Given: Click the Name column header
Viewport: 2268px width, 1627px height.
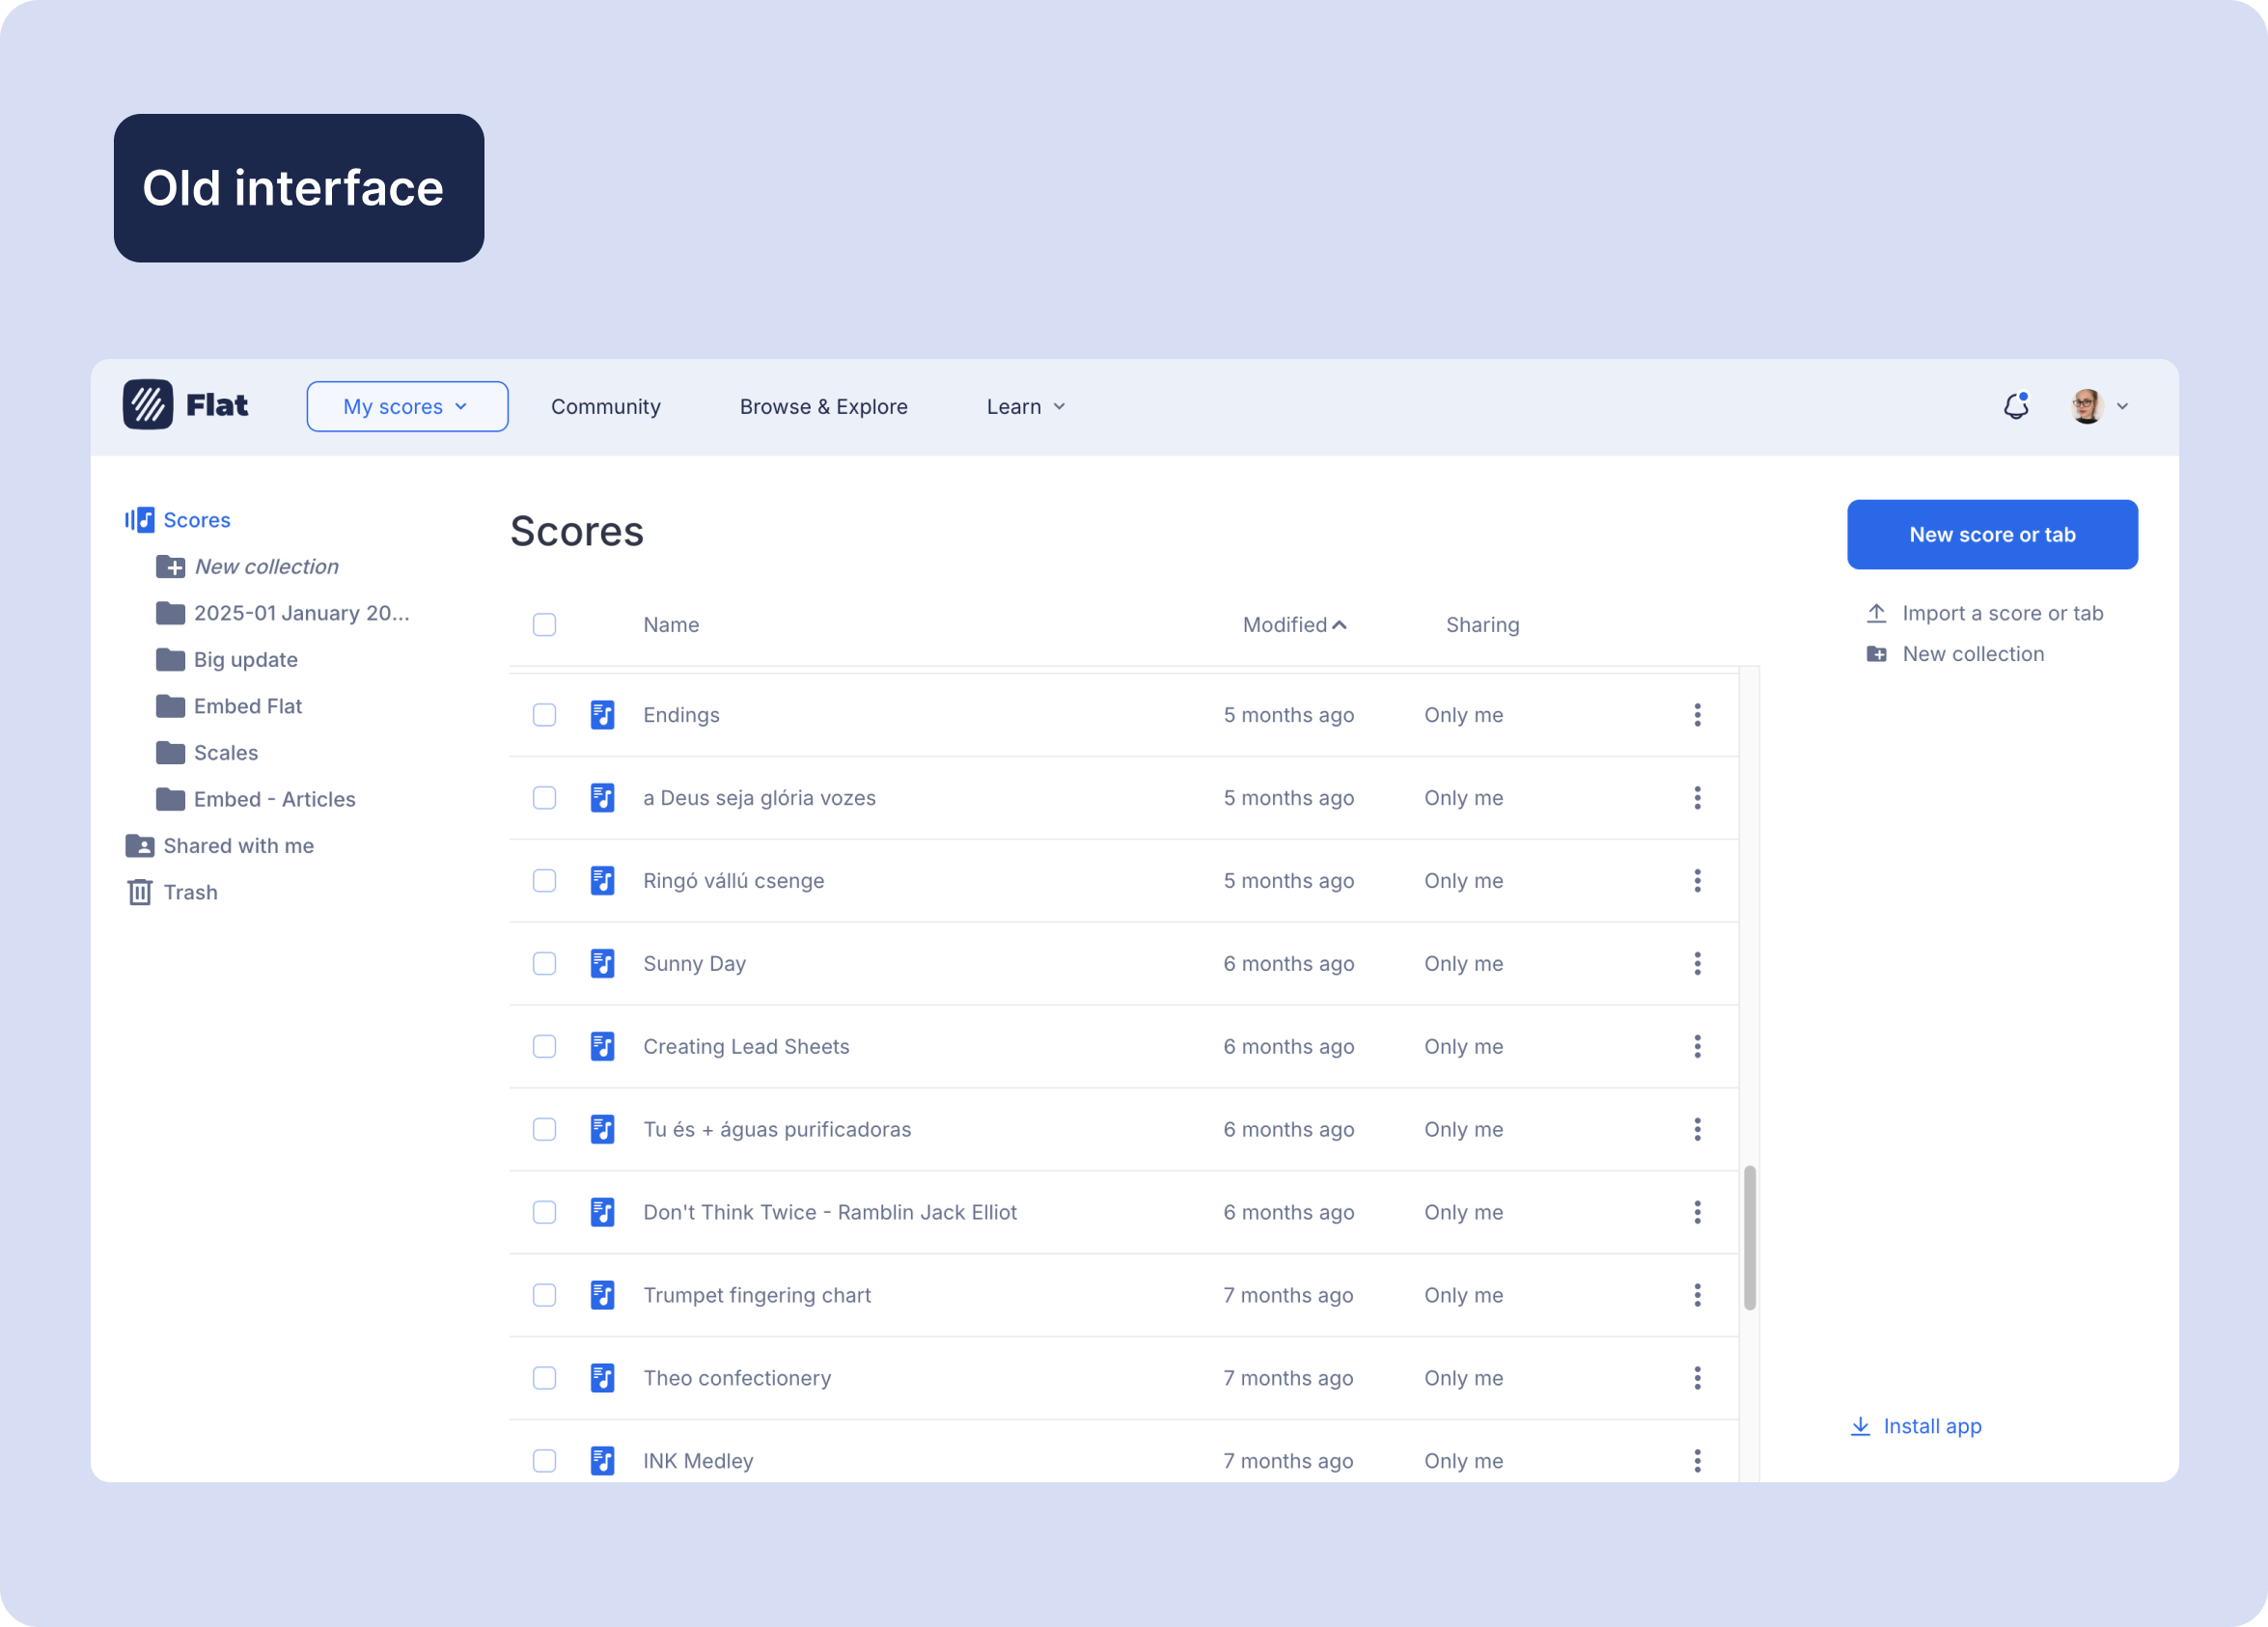Looking at the screenshot, I should point(671,625).
